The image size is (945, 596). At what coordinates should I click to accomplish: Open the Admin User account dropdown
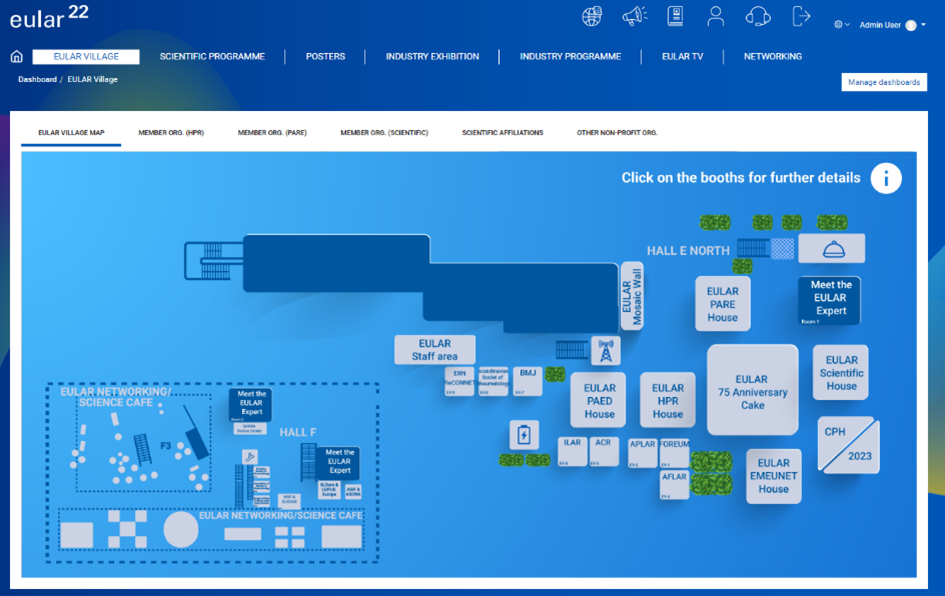click(x=892, y=25)
